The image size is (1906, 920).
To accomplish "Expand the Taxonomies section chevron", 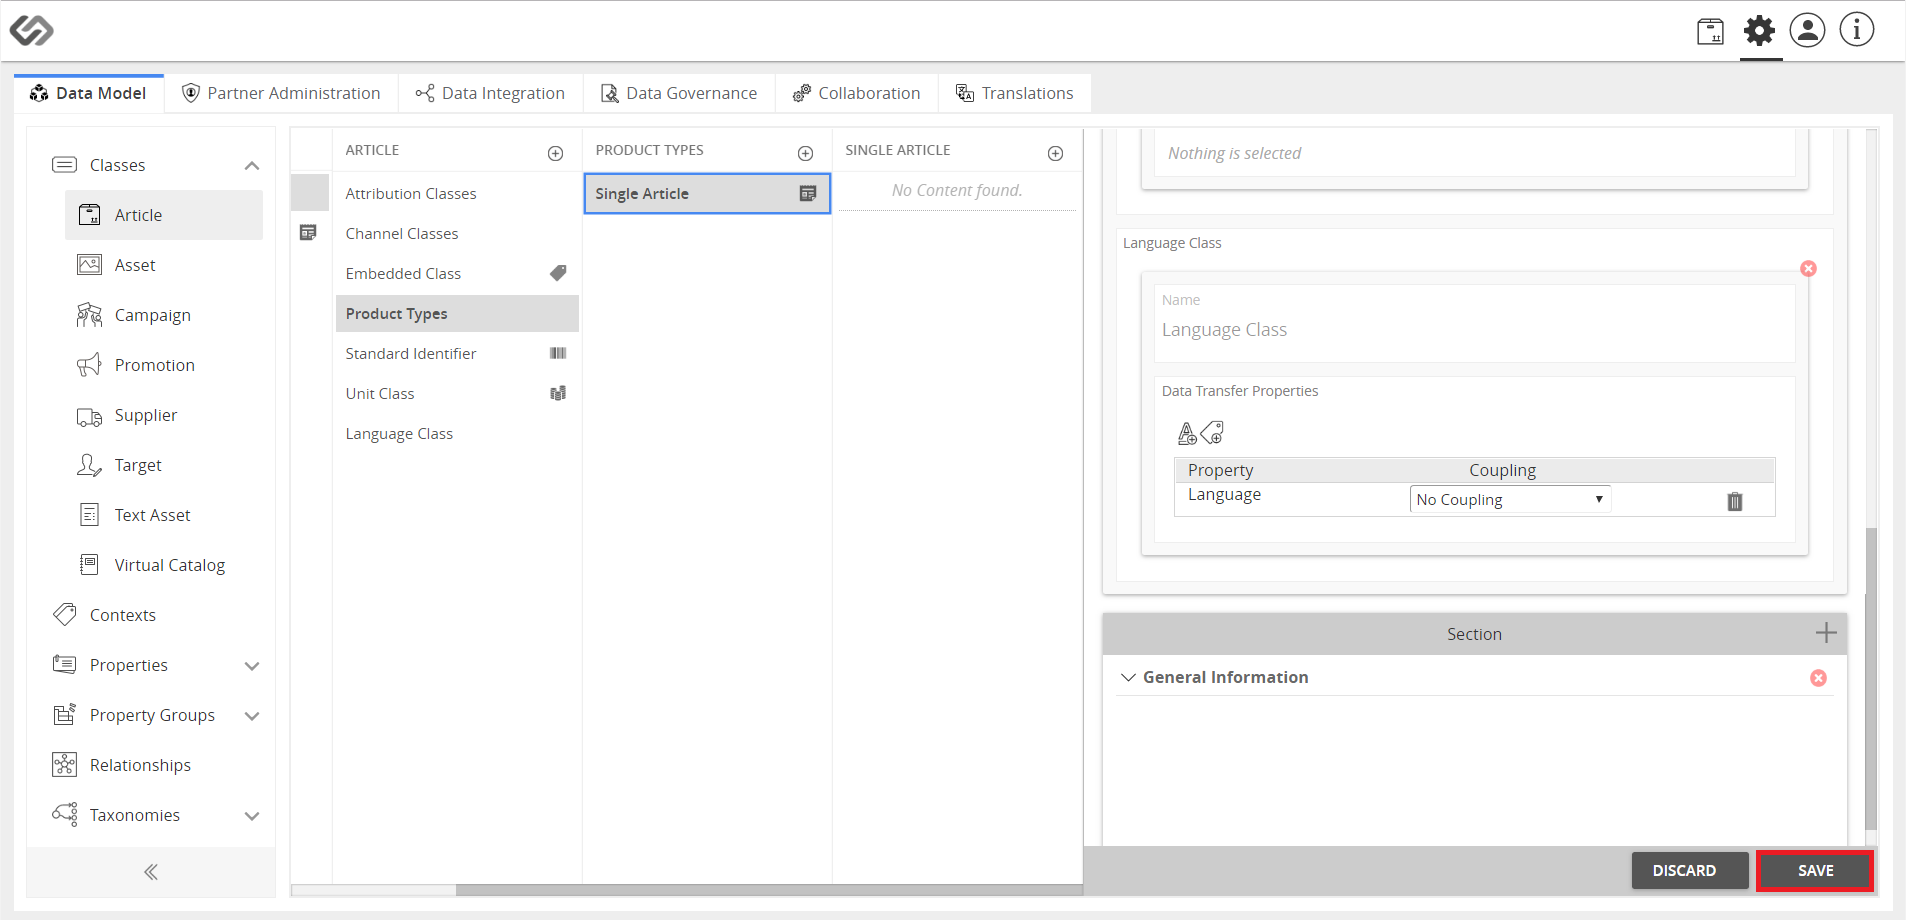I will tap(252, 815).
